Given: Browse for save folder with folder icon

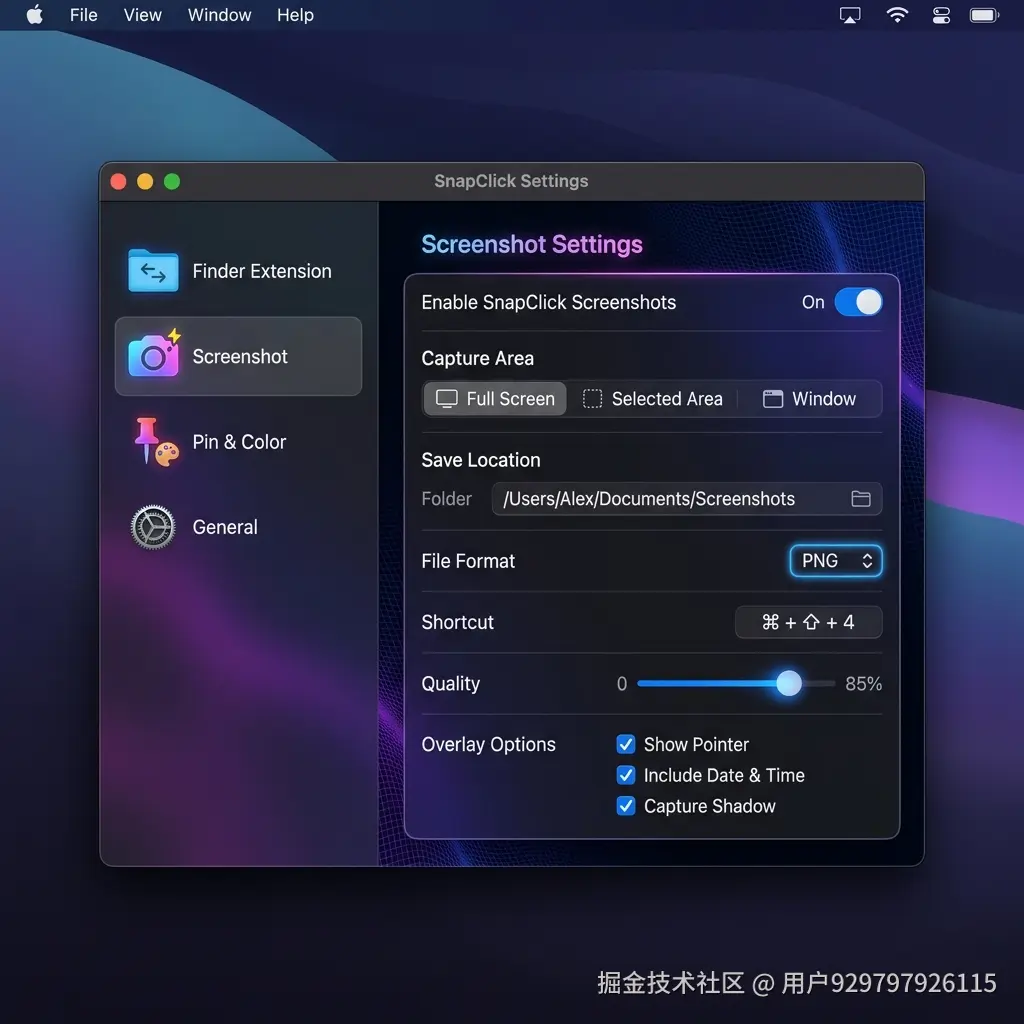Looking at the screenshot, I should (x=861, y=499).
